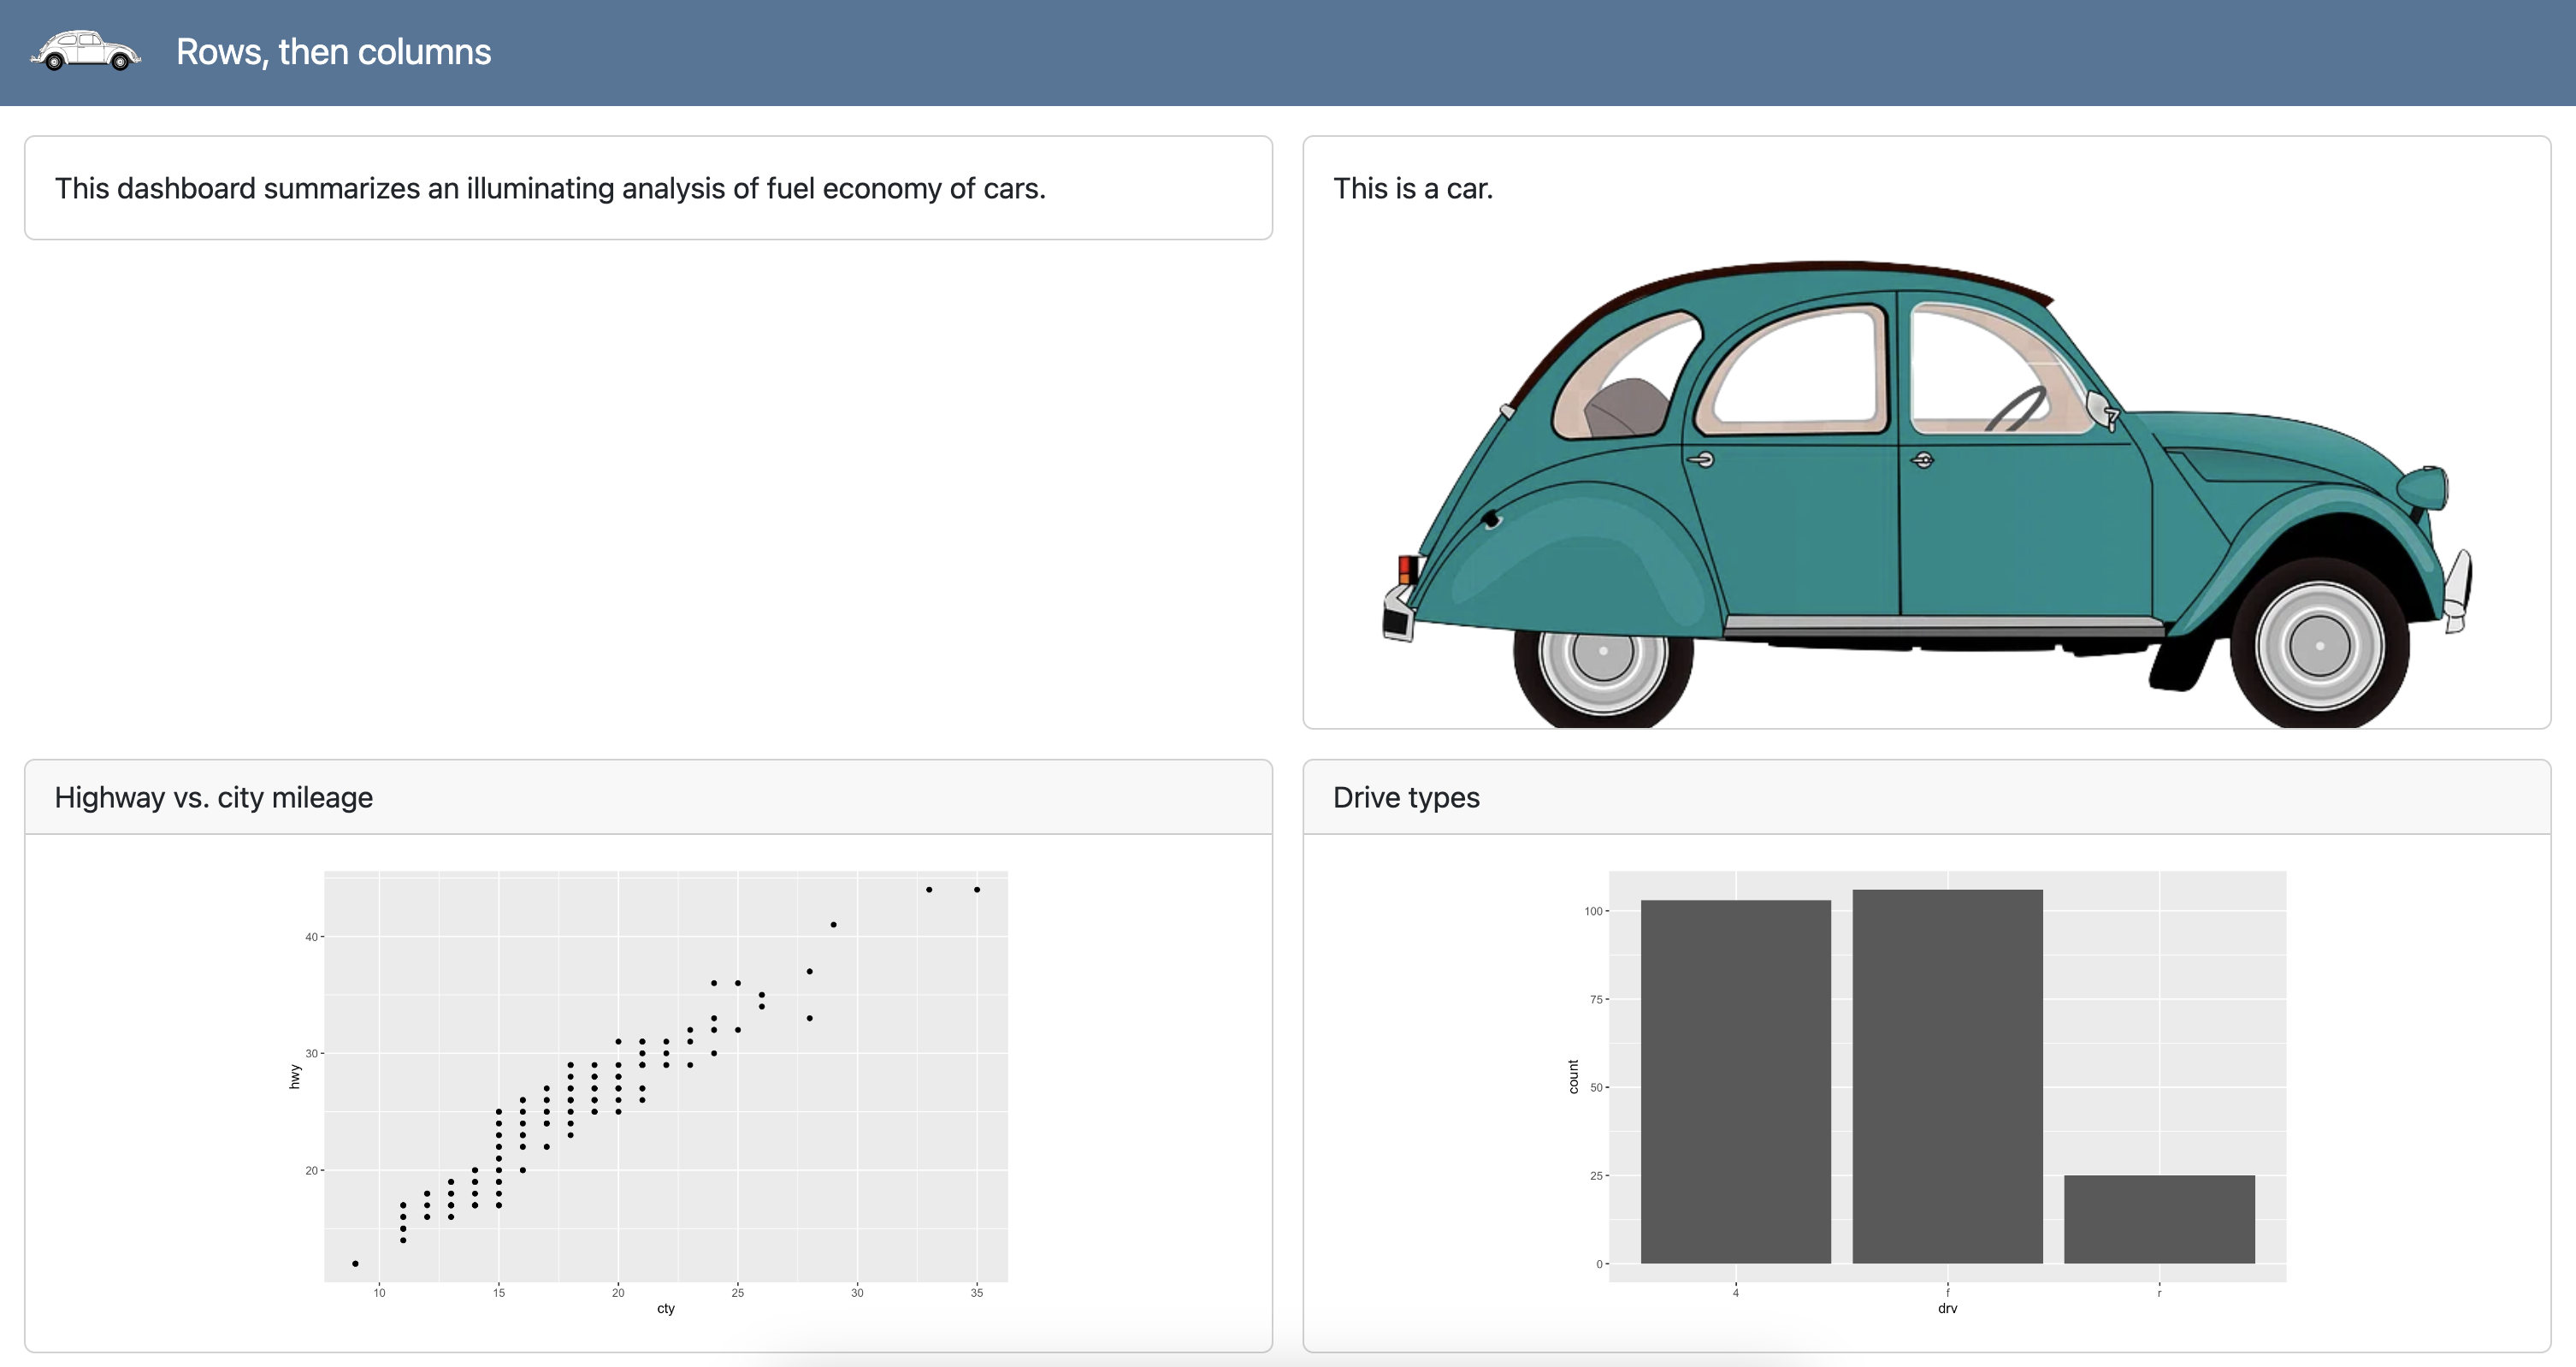Click the "Highway vs. city mileage" card header
The width and height of the screenshot is (2576, 1367).
pyautogui.click(x=214, y=797)
